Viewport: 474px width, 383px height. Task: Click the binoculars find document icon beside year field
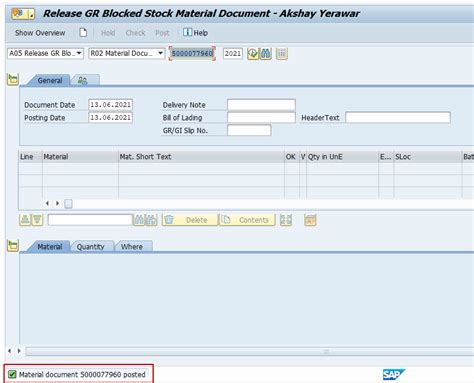(266, 53)
